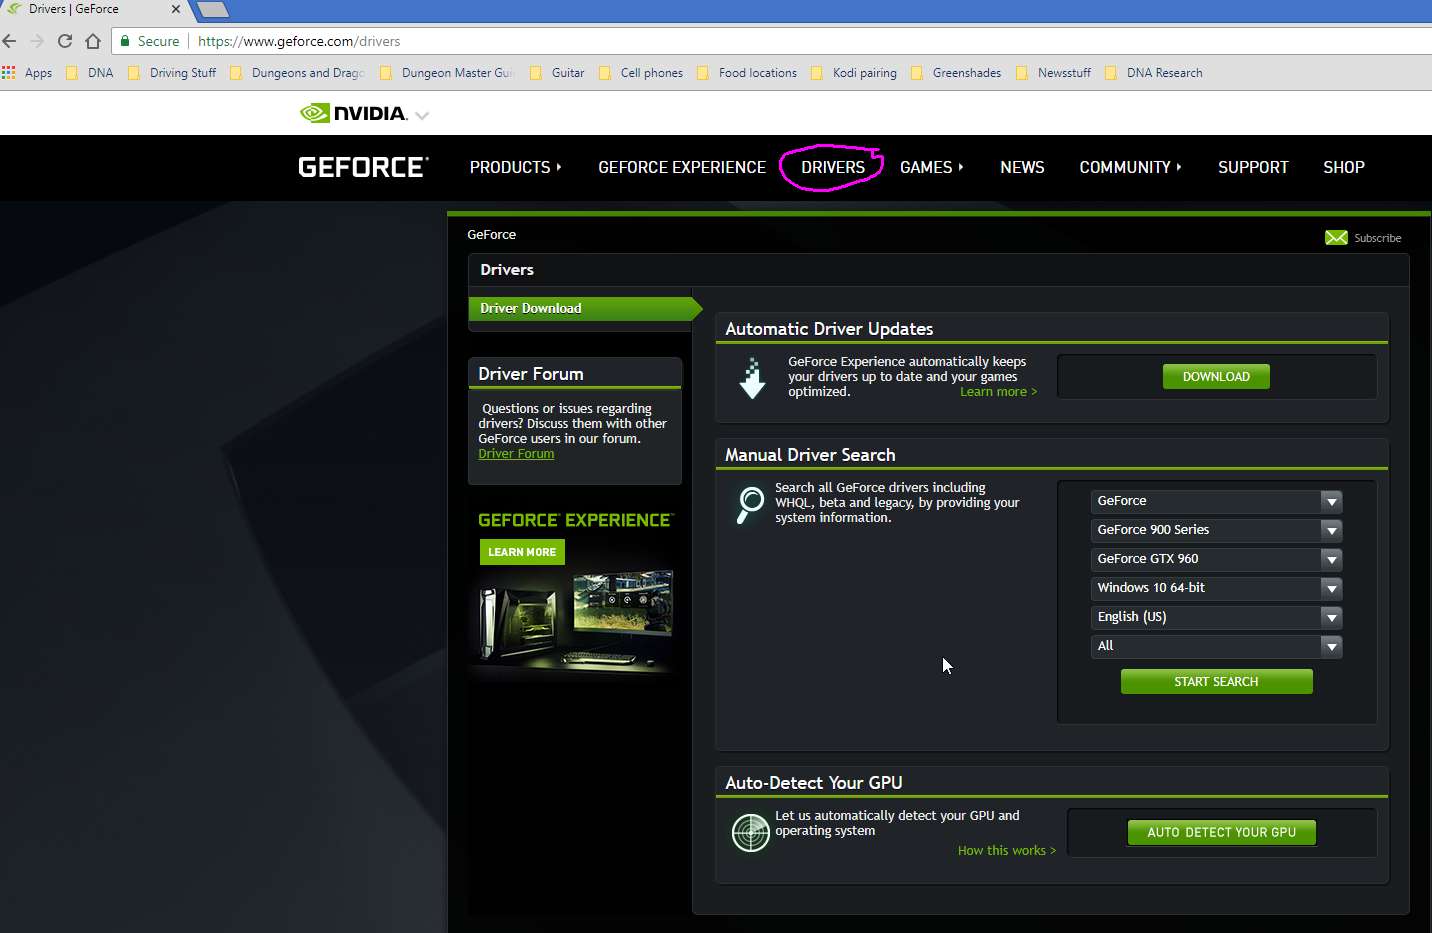Go to browser home icon

93,41
